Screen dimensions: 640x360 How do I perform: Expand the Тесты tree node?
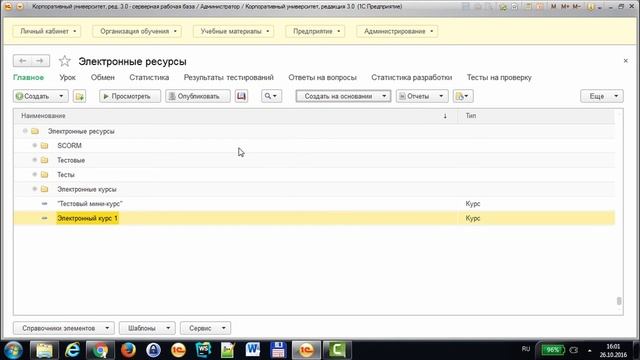pyautogui.click(x=35, y=174)
